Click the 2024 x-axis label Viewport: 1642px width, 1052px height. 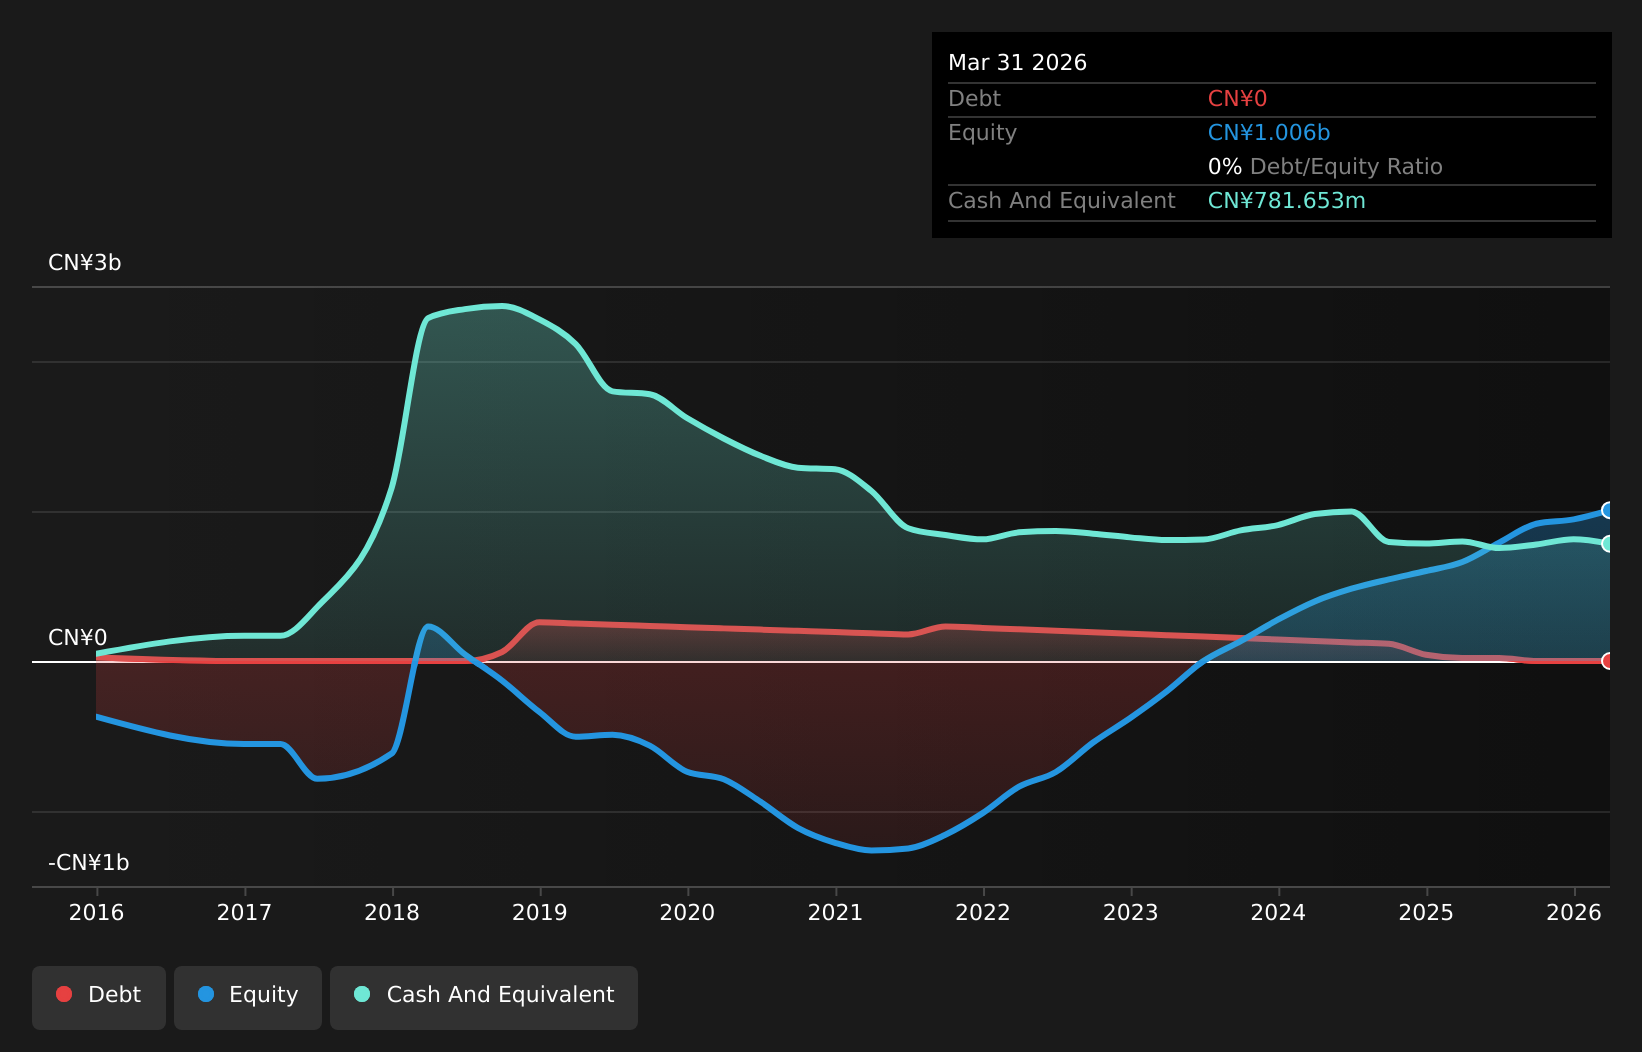(x=1279, y=913)
